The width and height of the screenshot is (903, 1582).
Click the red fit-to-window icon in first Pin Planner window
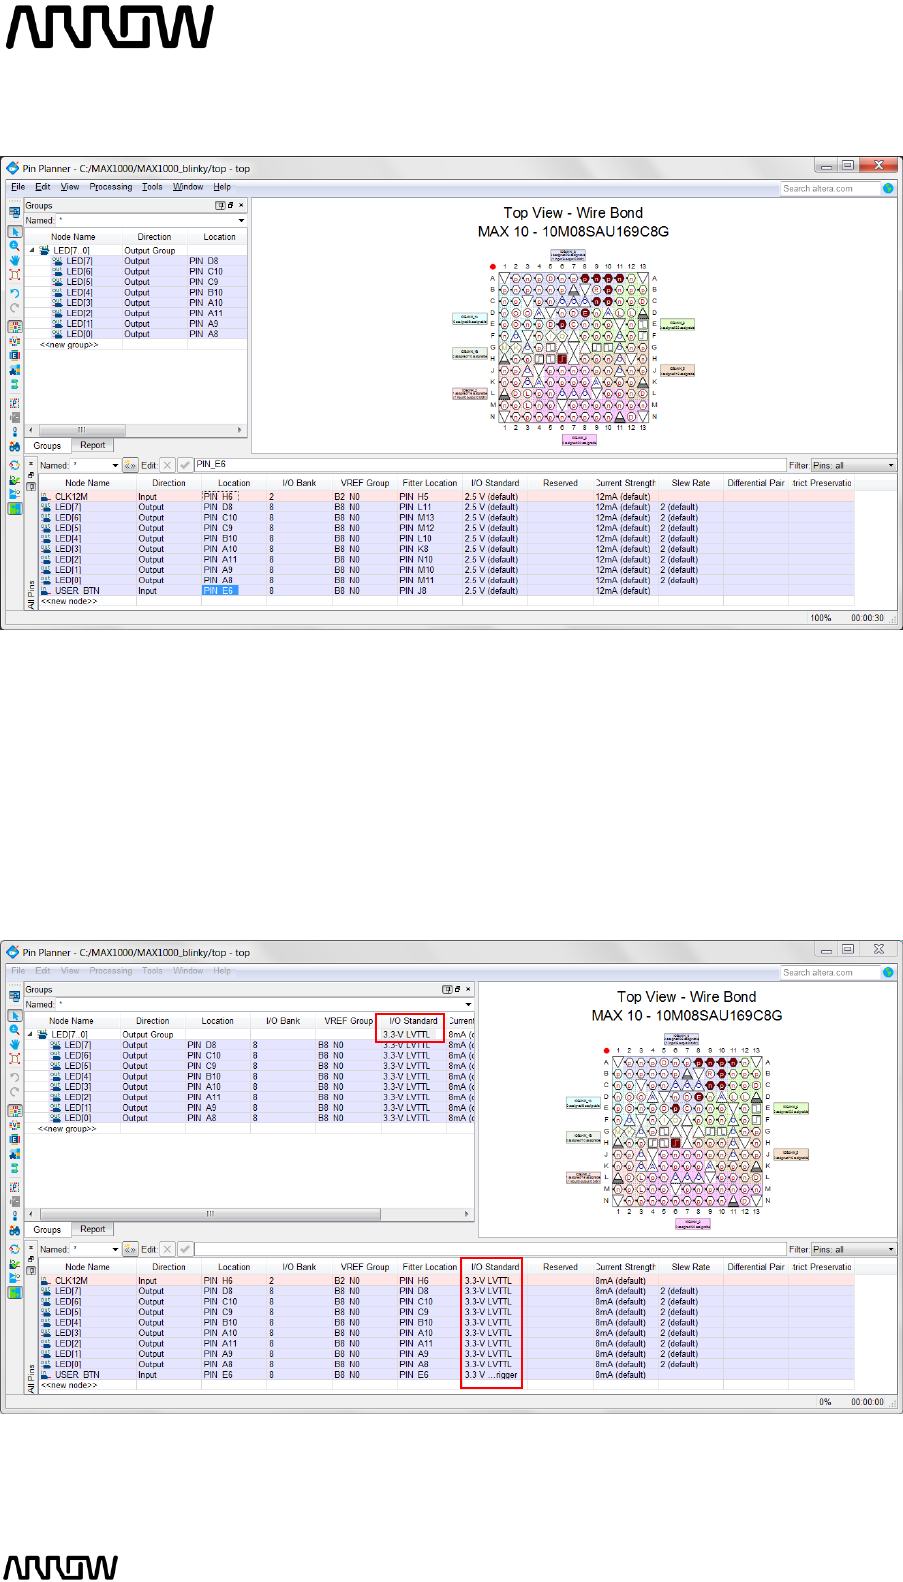point(14,274)
